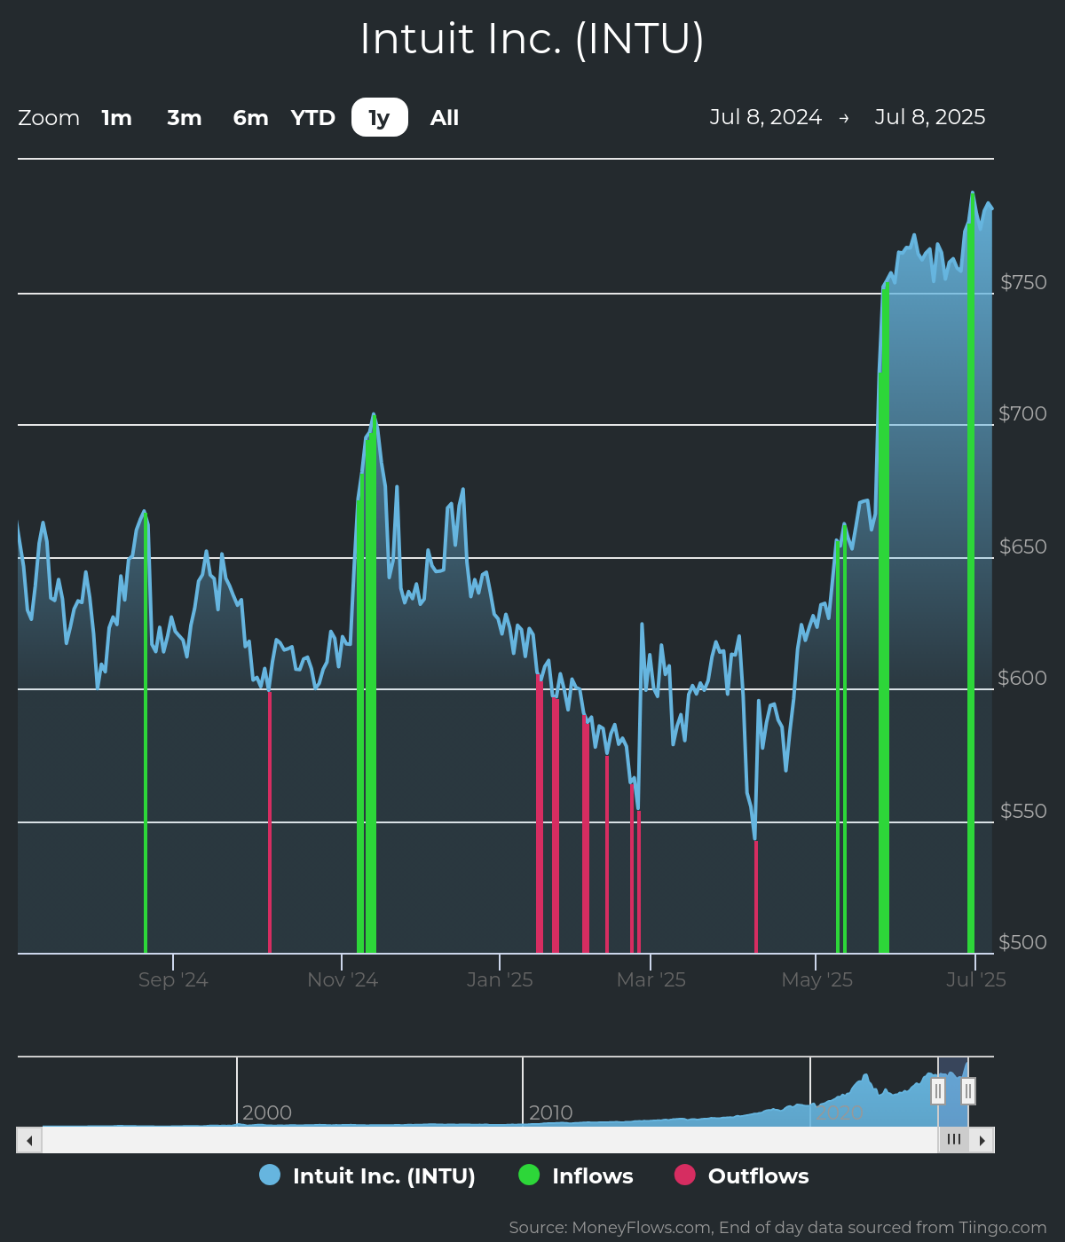Grab the navigator scrollbar thumb
Image resolution: width=1065 pixels, height=1242 pixels.
[x=953, y=1140]
